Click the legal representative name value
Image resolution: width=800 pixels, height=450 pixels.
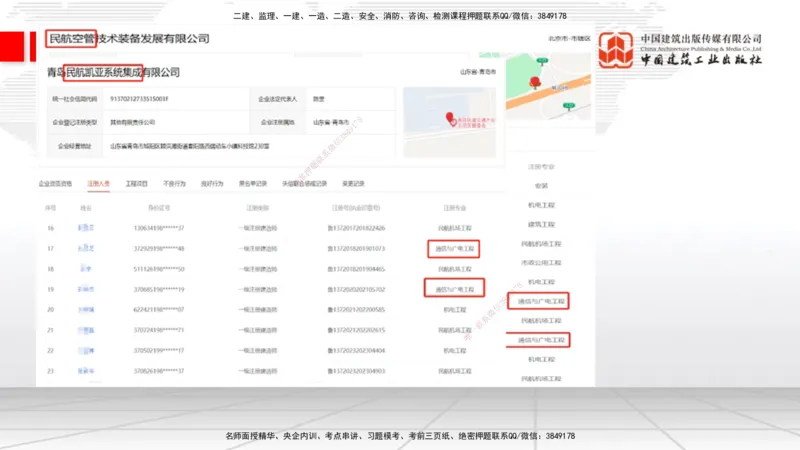pos(318,99)
